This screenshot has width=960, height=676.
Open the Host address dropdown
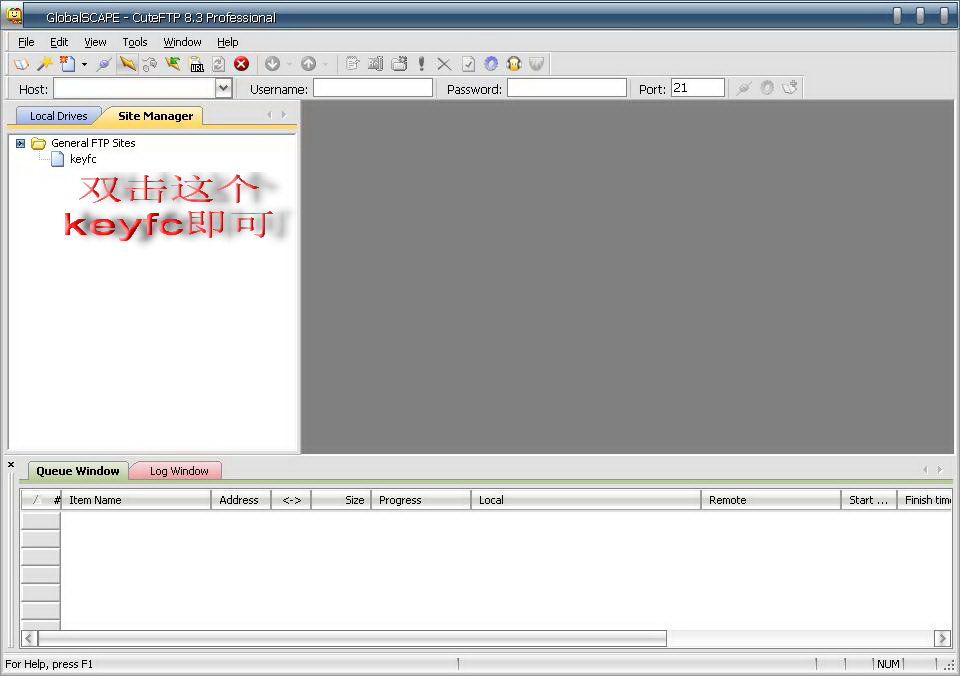(x=224, y=89)
